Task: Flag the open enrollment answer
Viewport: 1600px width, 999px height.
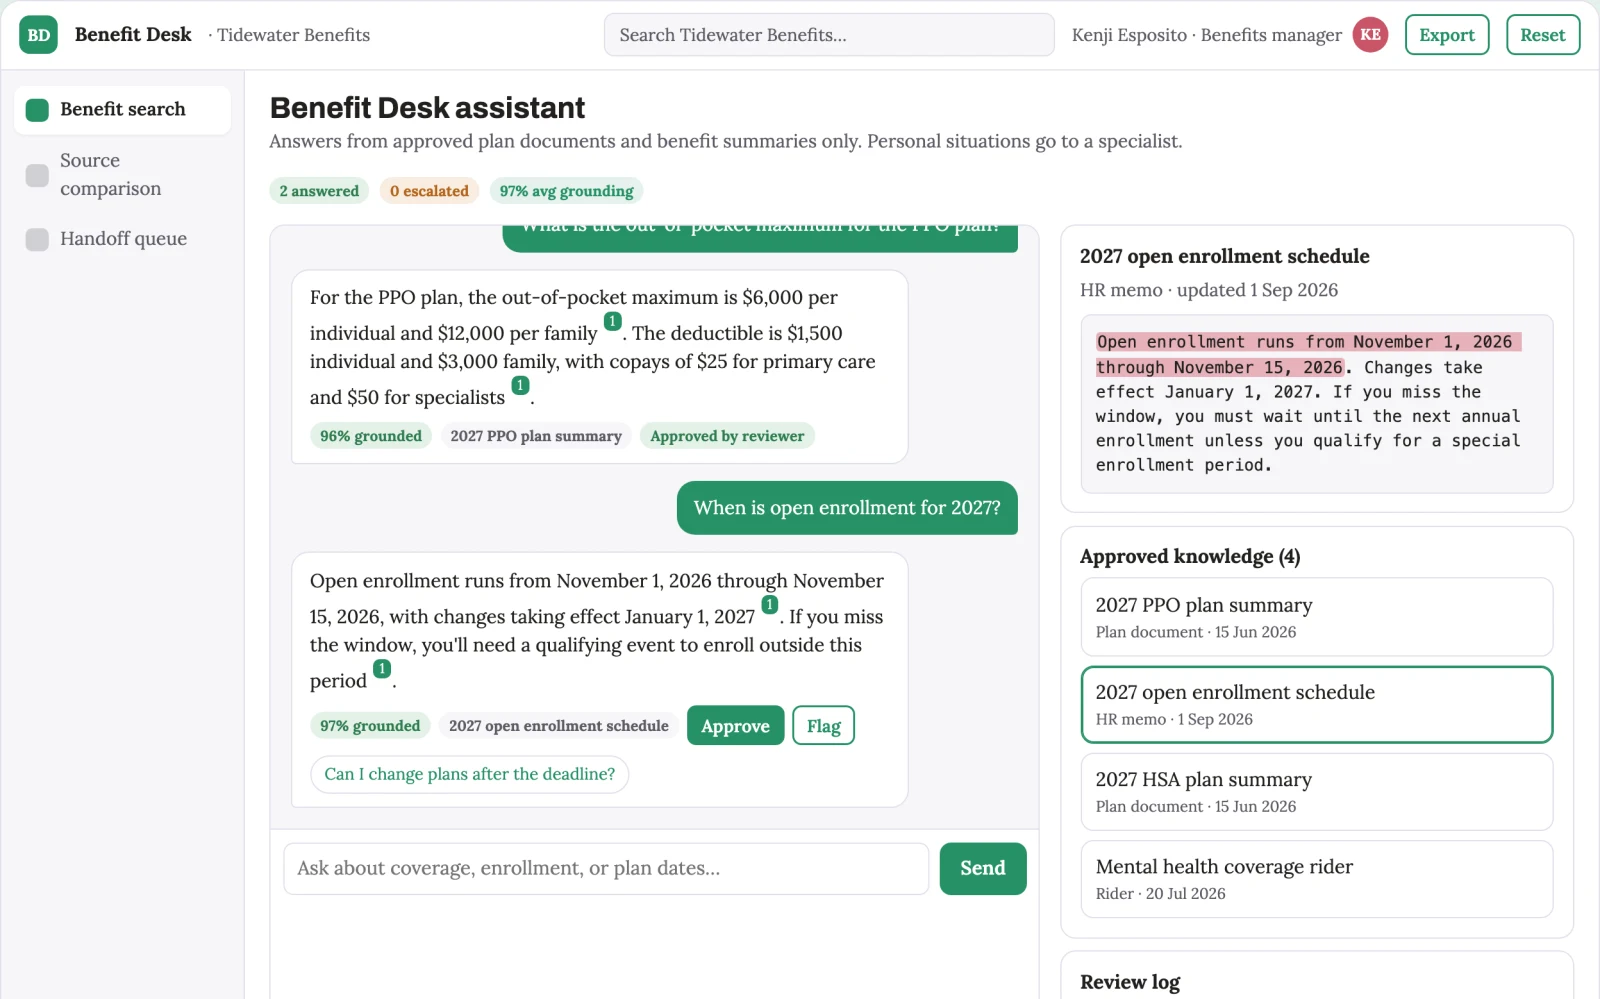Action: (x=823, y=726)
